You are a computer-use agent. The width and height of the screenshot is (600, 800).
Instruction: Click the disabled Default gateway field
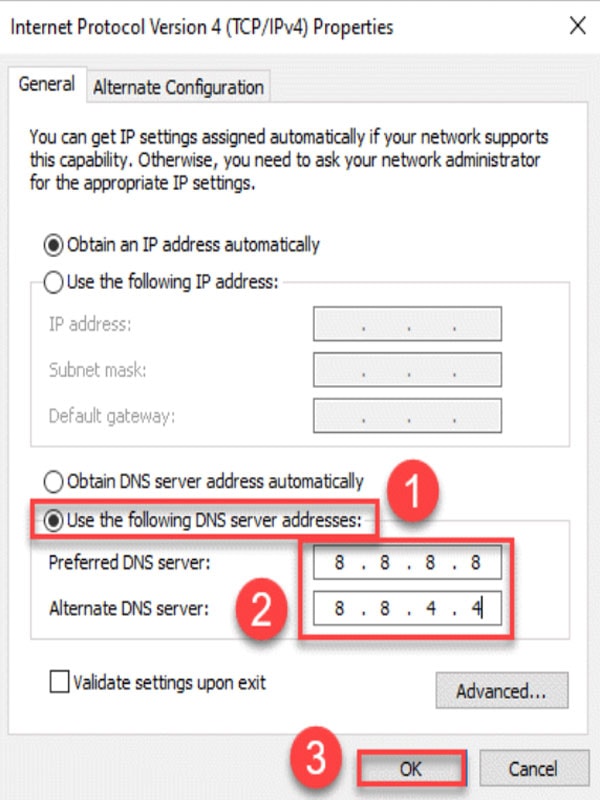click(407, 415)
